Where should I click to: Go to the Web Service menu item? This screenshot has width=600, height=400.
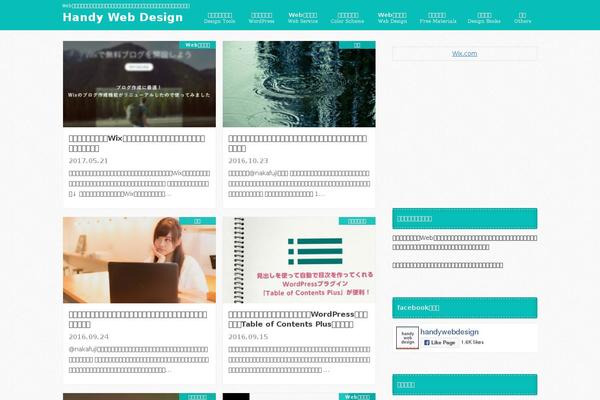click(303, 18)
